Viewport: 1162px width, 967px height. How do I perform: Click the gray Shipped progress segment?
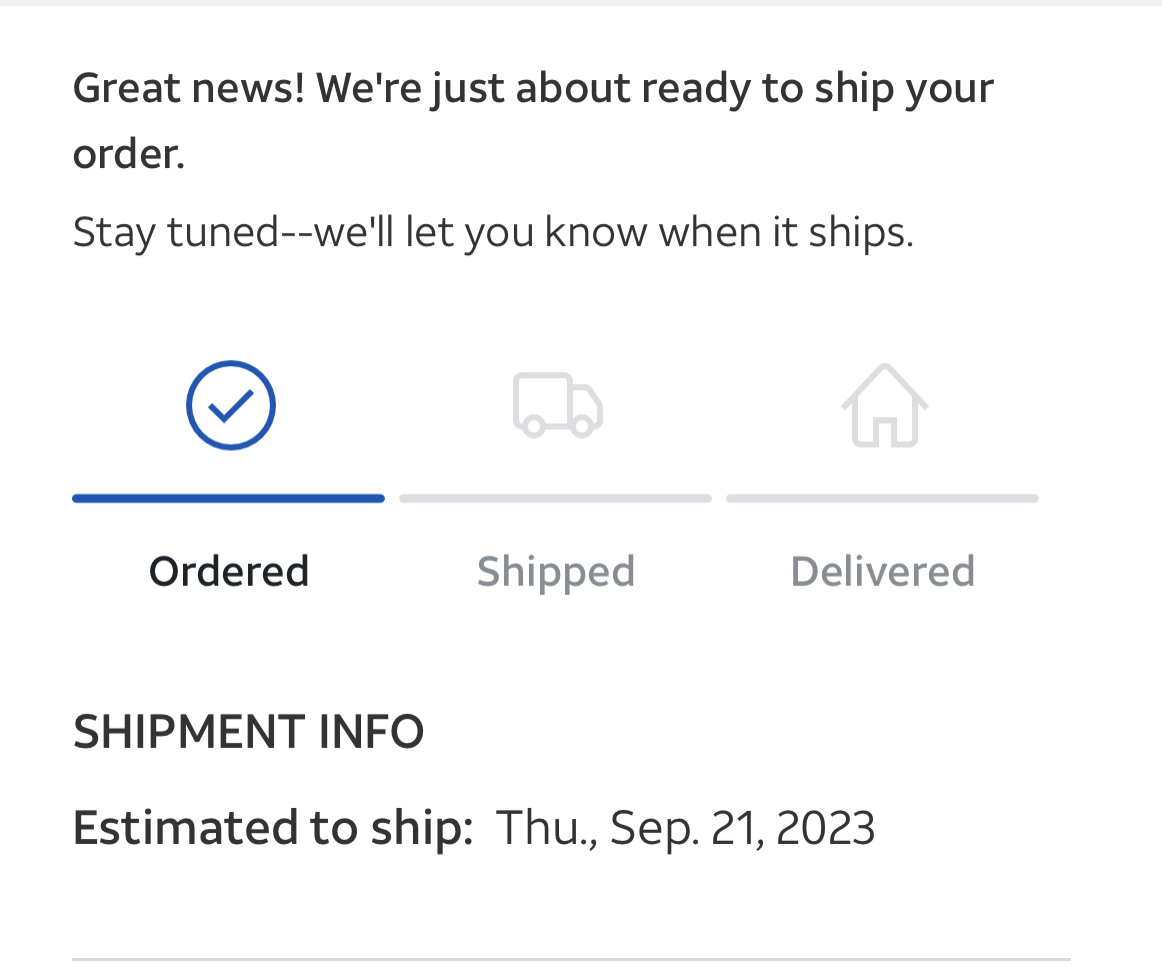[x=555, y=498]
